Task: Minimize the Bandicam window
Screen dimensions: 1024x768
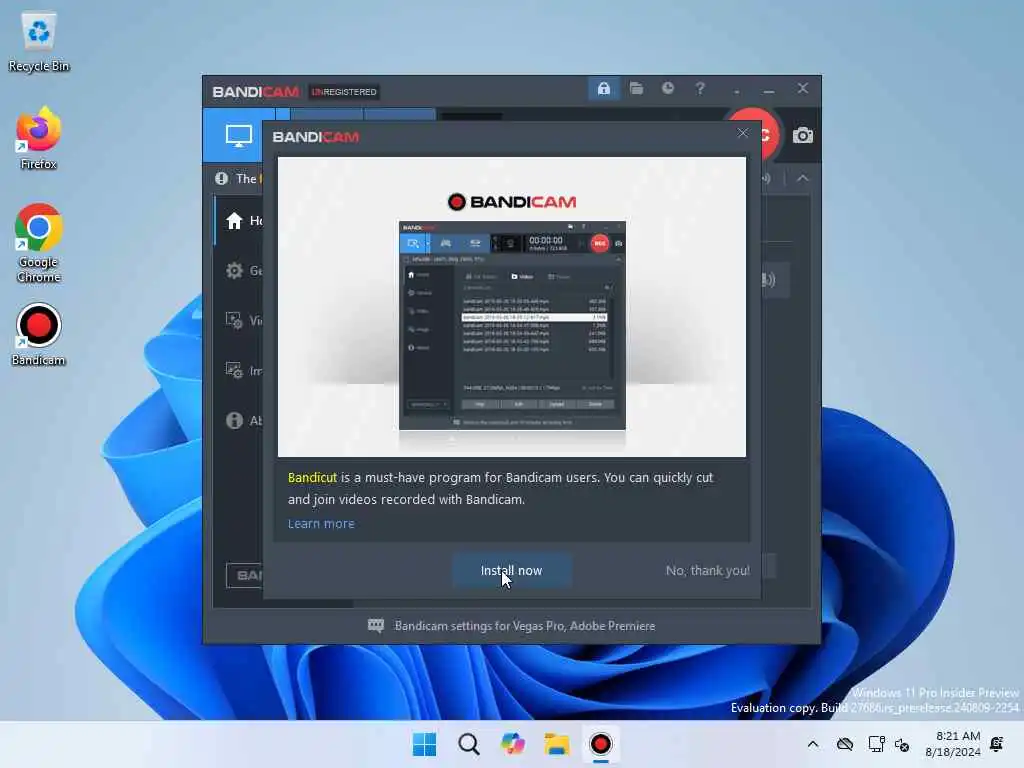Action: pos(769,89)
